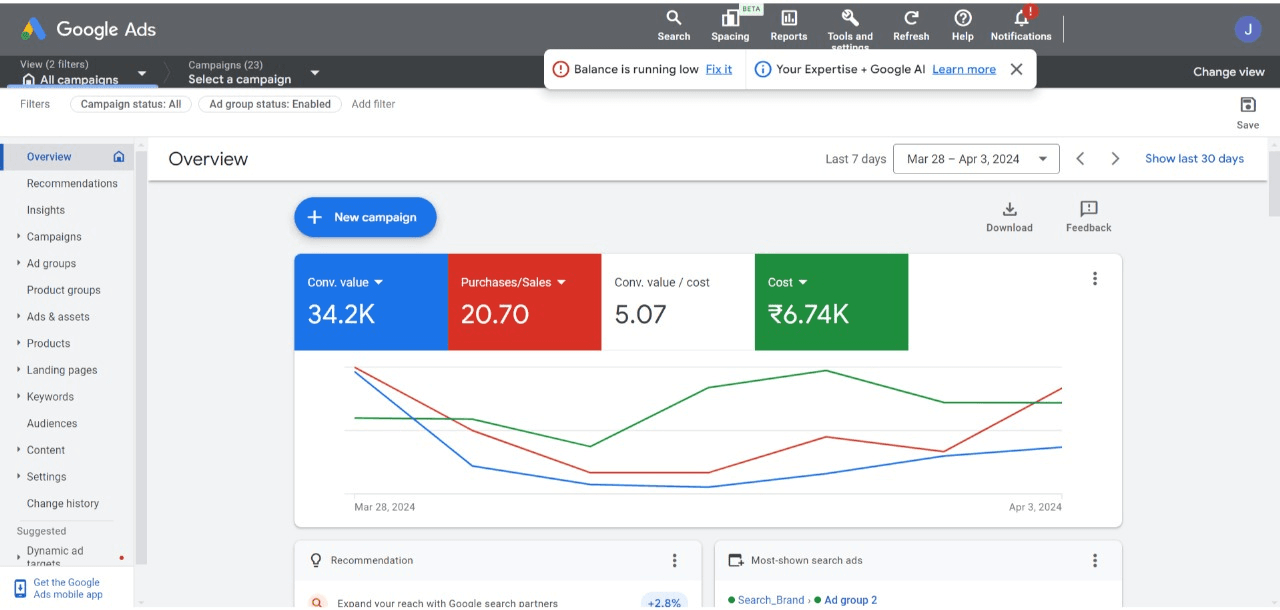Click the Learn more link
This screenshot has height=610, width=1280.
pyautogui.click(x=964, y=69)
